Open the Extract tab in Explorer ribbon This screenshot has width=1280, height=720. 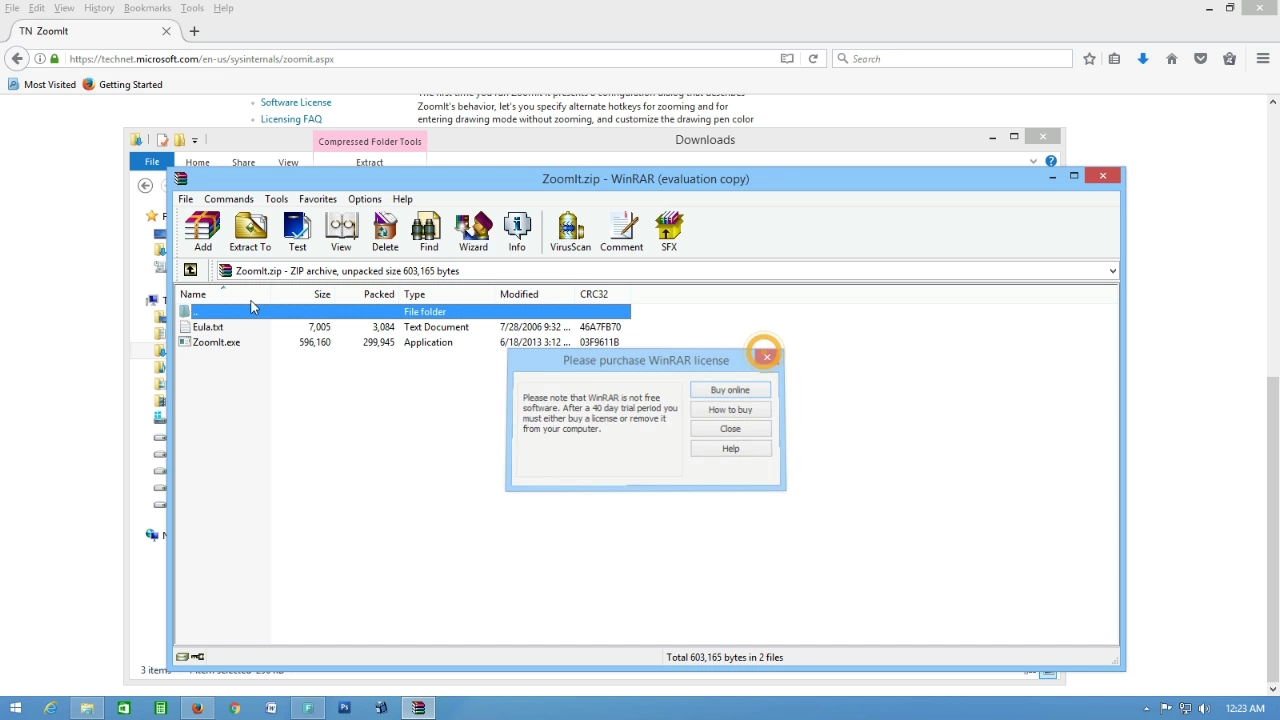click(369, 162)
